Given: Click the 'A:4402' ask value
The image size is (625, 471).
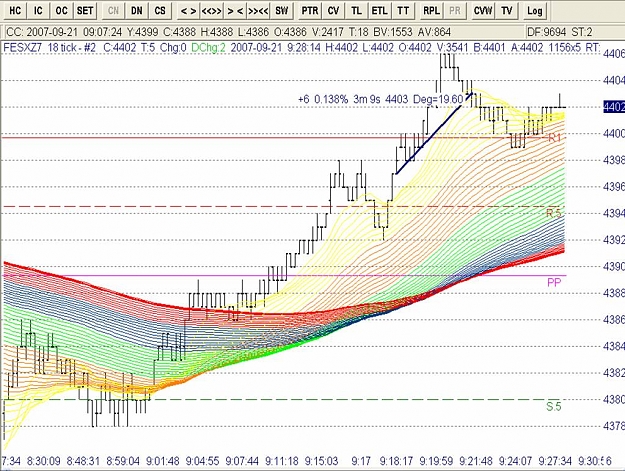Looking at the screenshot, I should coord(527,48).
